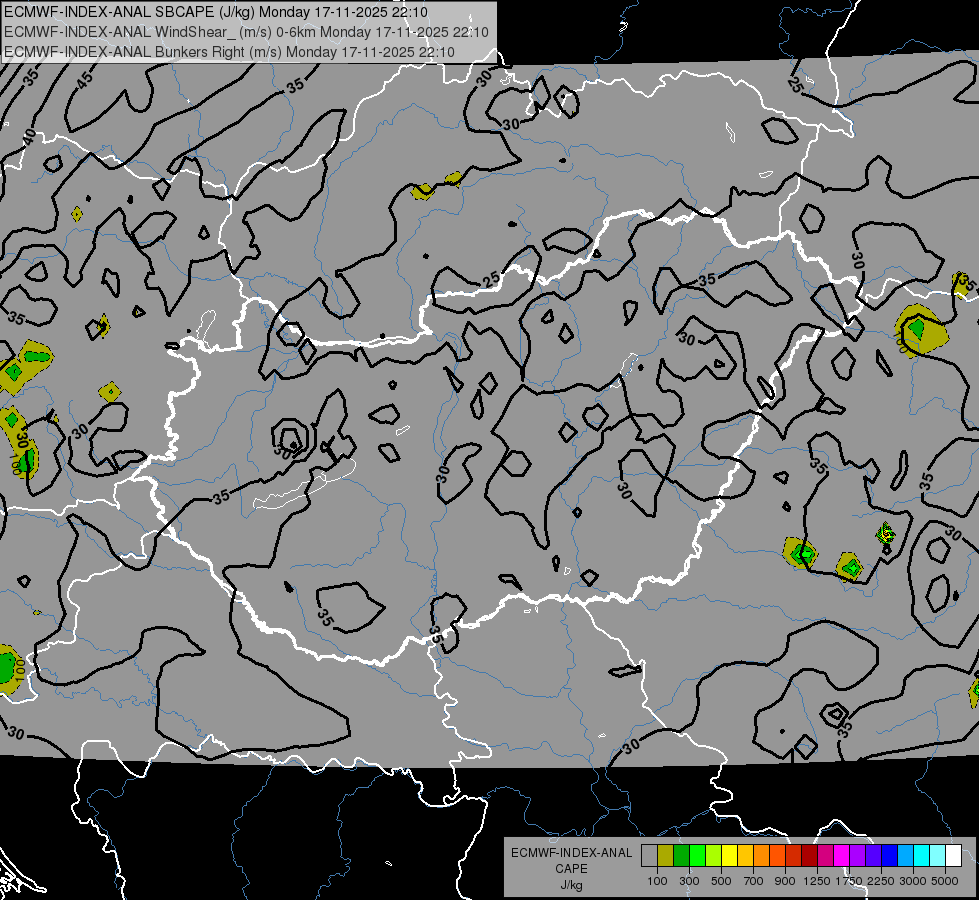The height and width of the screenshot is (900, 979).
Task: Click the J/kg unit label in legend
Action: (x=571, y=885)
